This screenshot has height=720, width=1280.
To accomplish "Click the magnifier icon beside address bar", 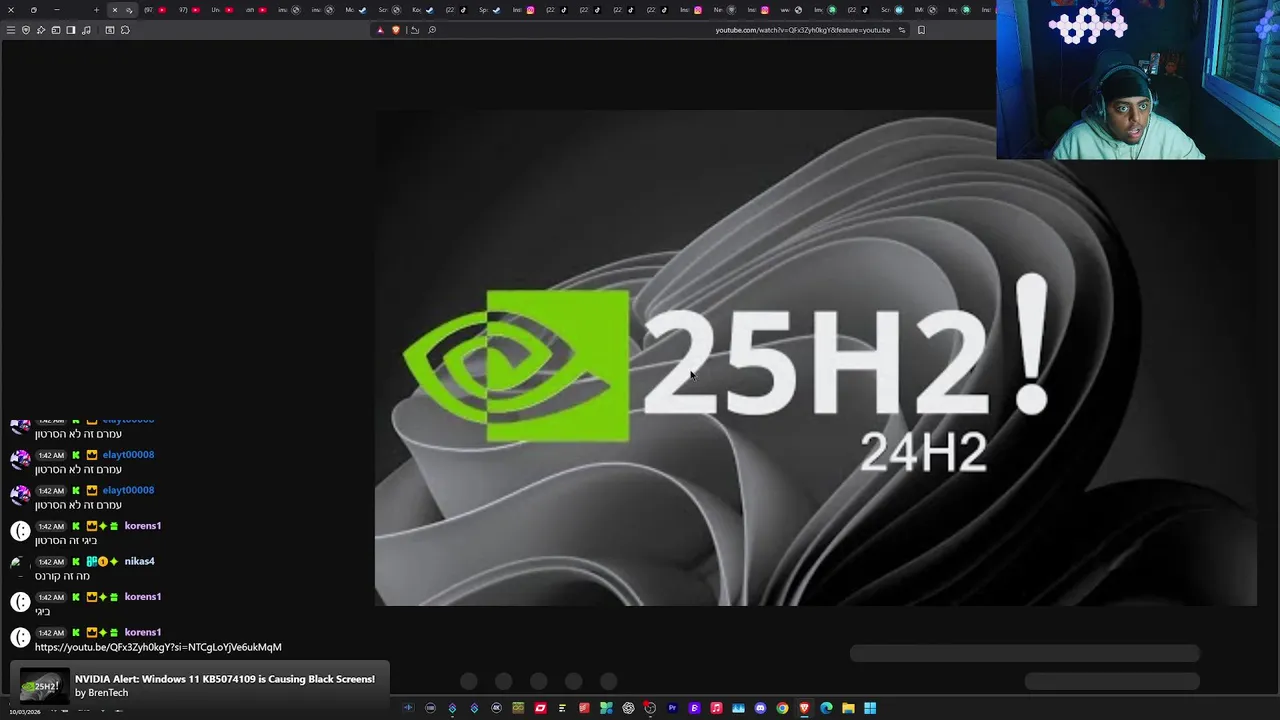I will pos(432,30).
